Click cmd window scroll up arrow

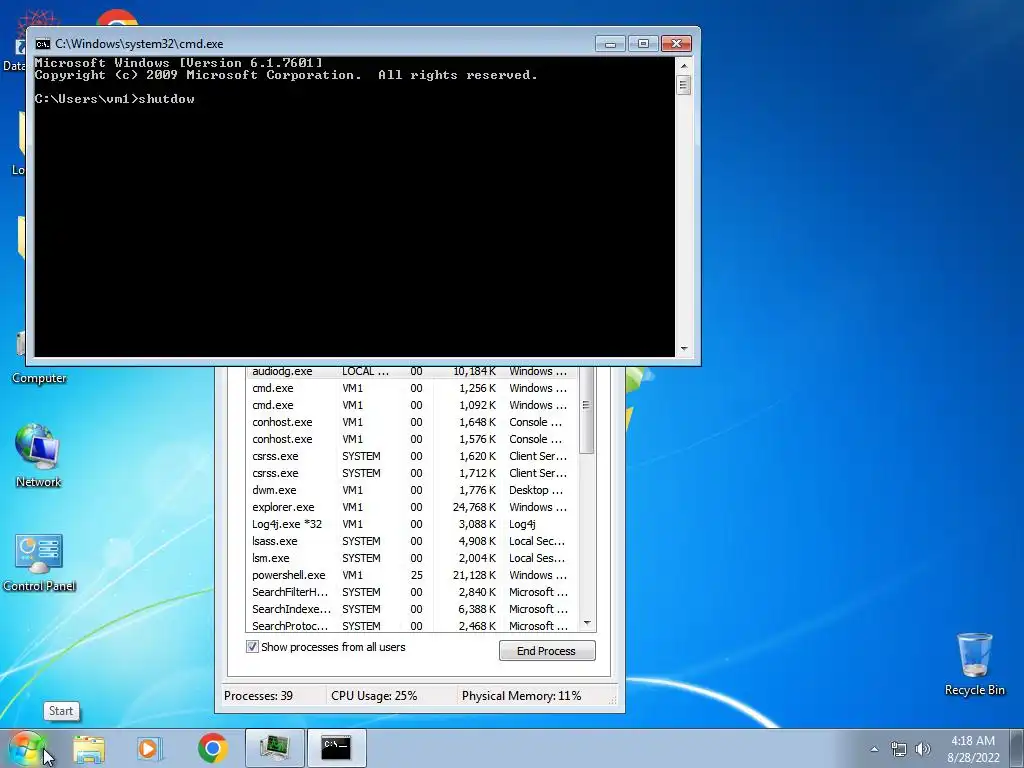tap(684, 65)
